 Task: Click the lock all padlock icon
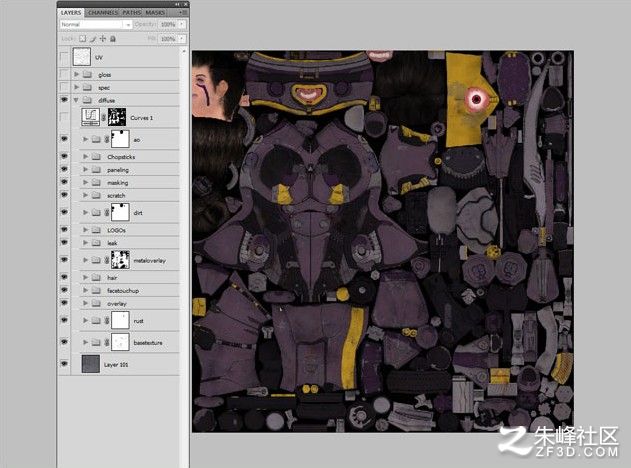pos(113,39)
